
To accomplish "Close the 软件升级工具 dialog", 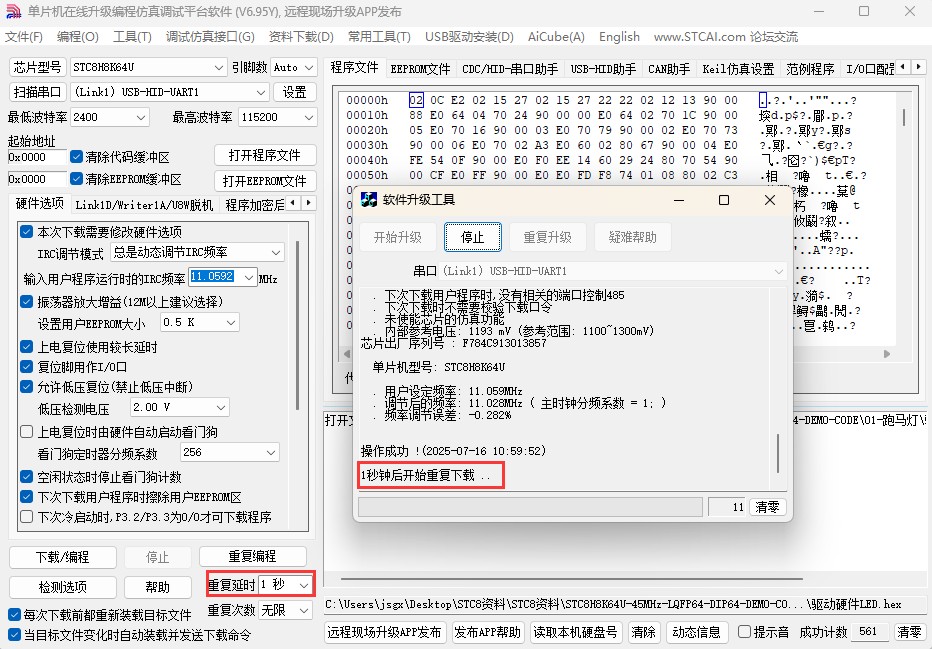I will (770, 200).
